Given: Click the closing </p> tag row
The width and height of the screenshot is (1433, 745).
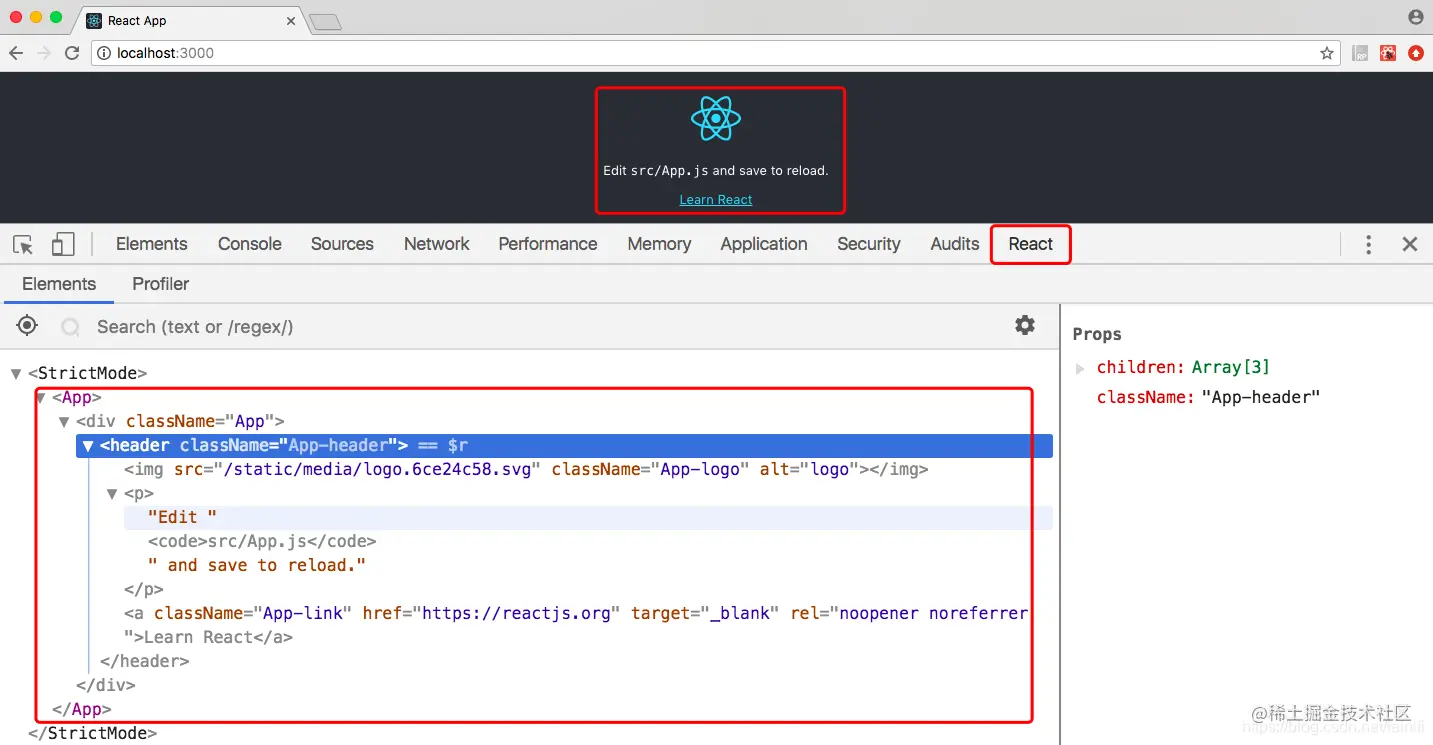Looking at the screenshot, I should [144, 589].
